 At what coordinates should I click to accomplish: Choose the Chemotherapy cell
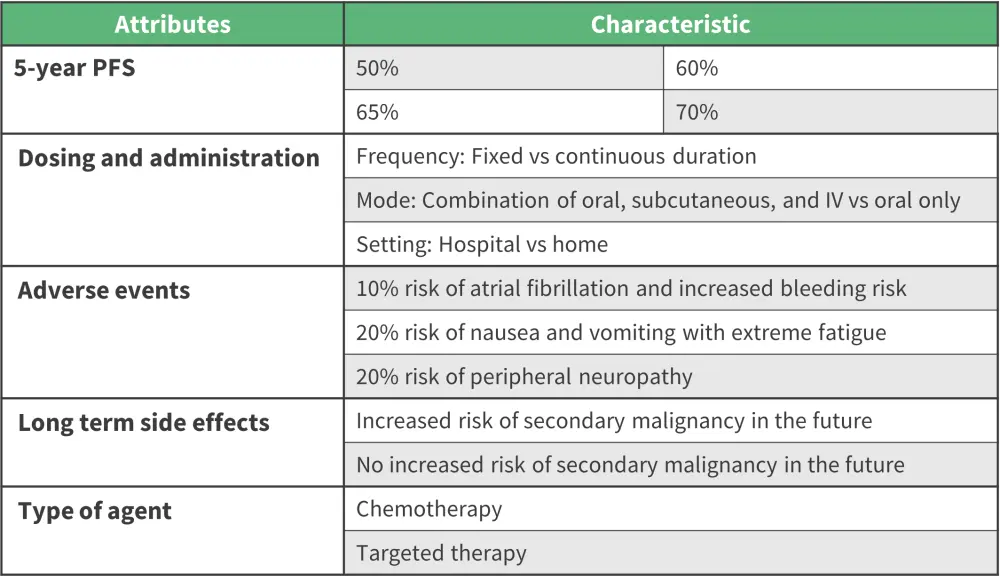point(429,509)
